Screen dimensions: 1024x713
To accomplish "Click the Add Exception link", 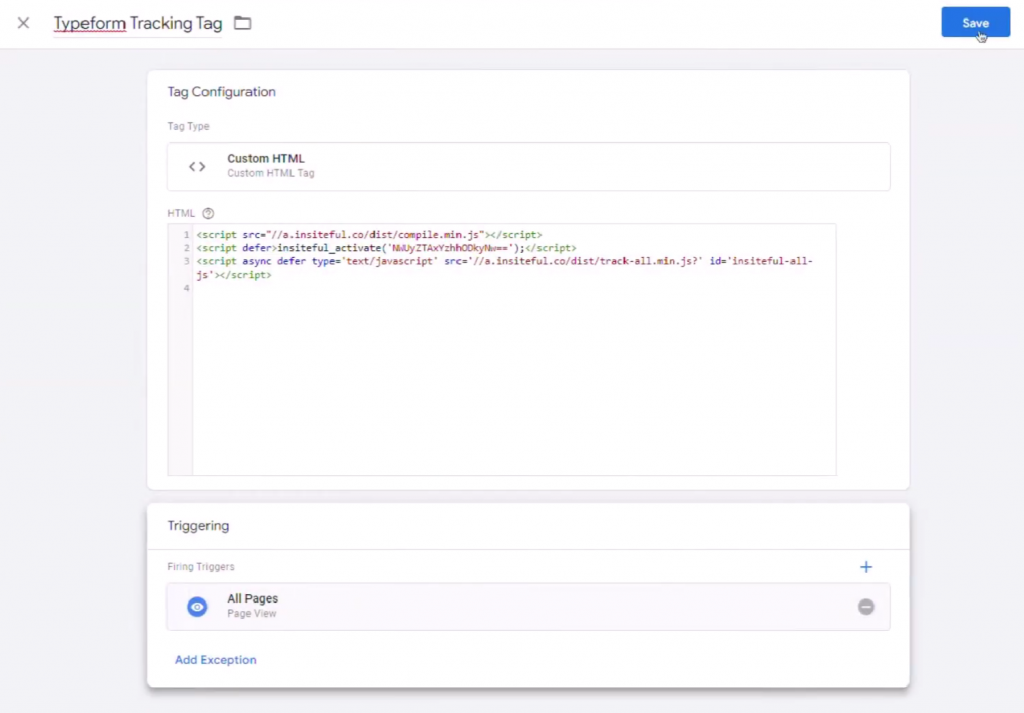I will click(216, 659).
